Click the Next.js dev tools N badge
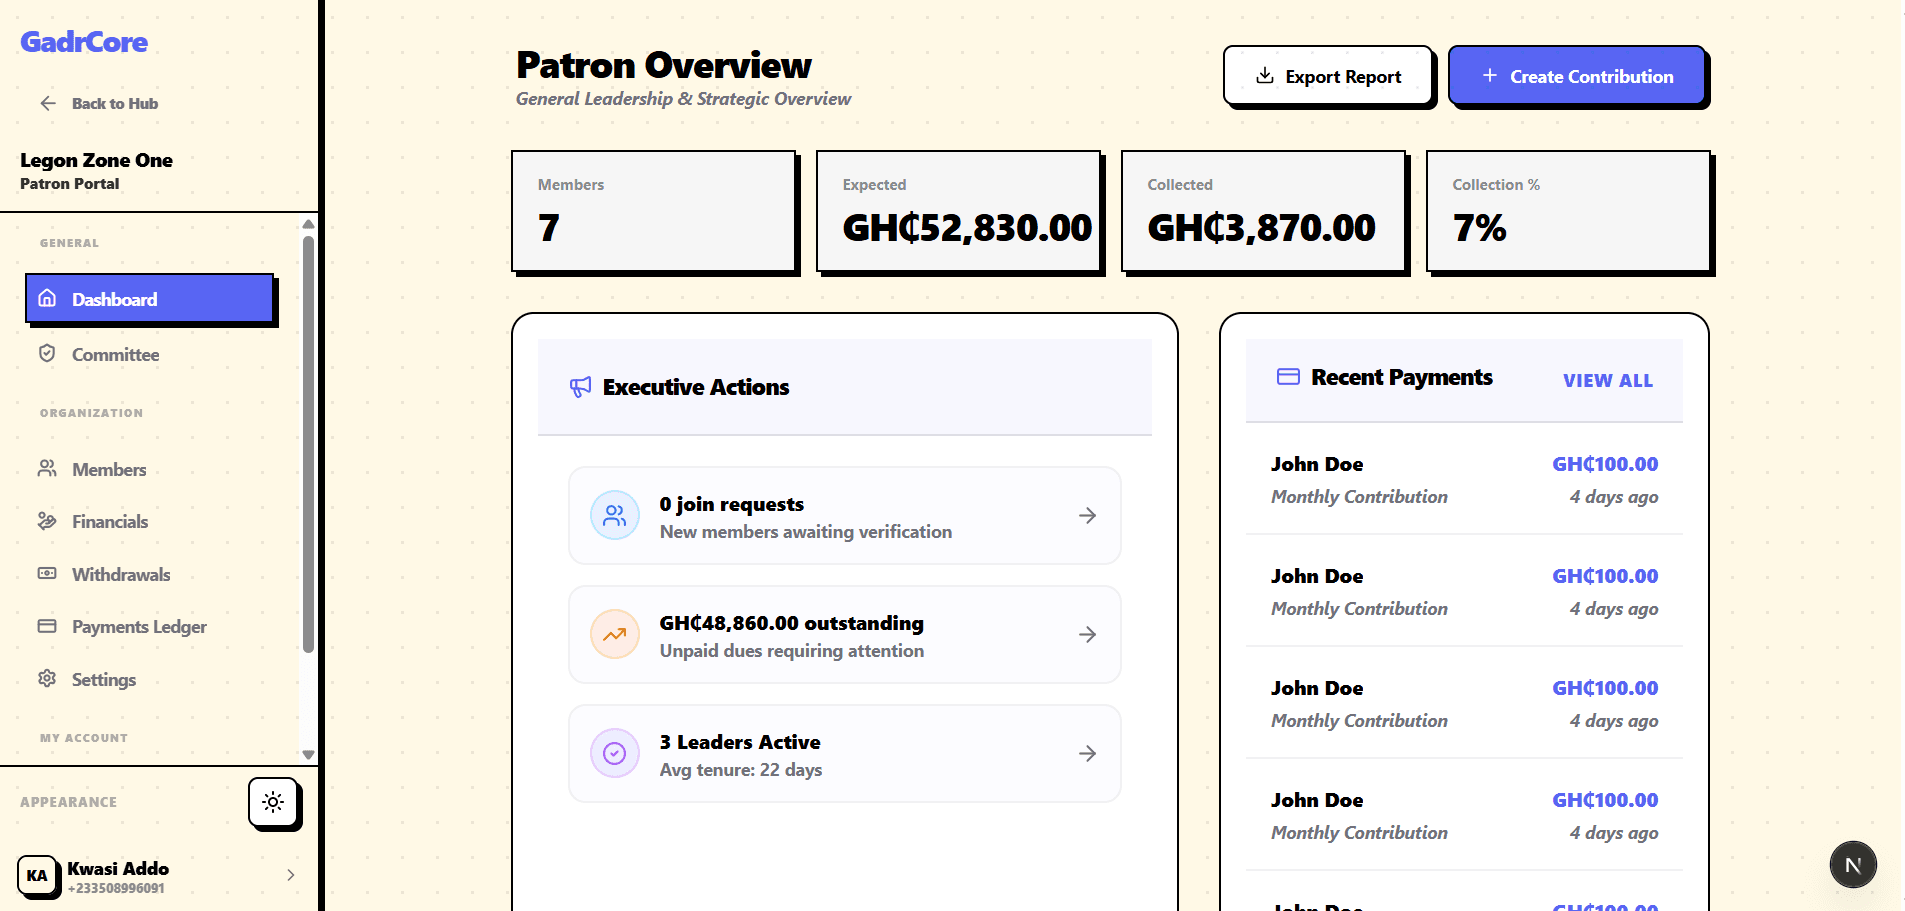 click(1853, 865)
